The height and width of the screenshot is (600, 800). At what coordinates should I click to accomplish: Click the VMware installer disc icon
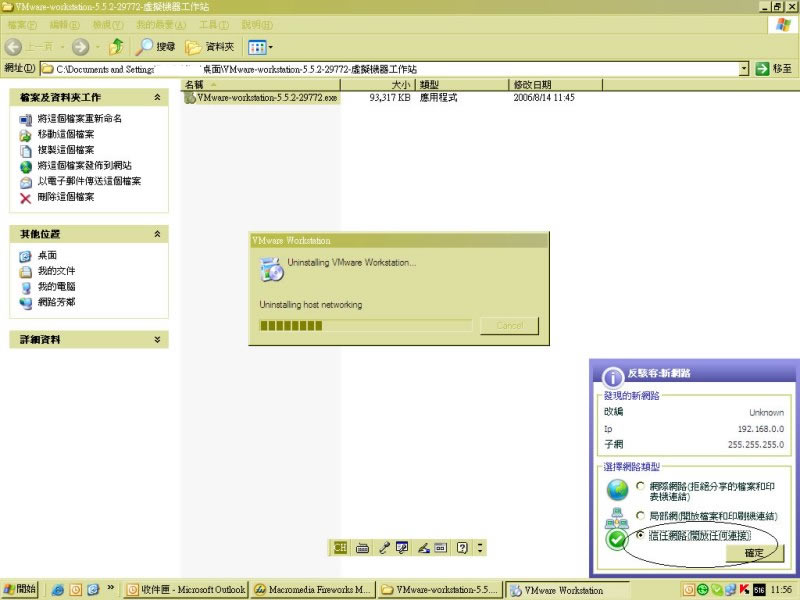point(271,269)
